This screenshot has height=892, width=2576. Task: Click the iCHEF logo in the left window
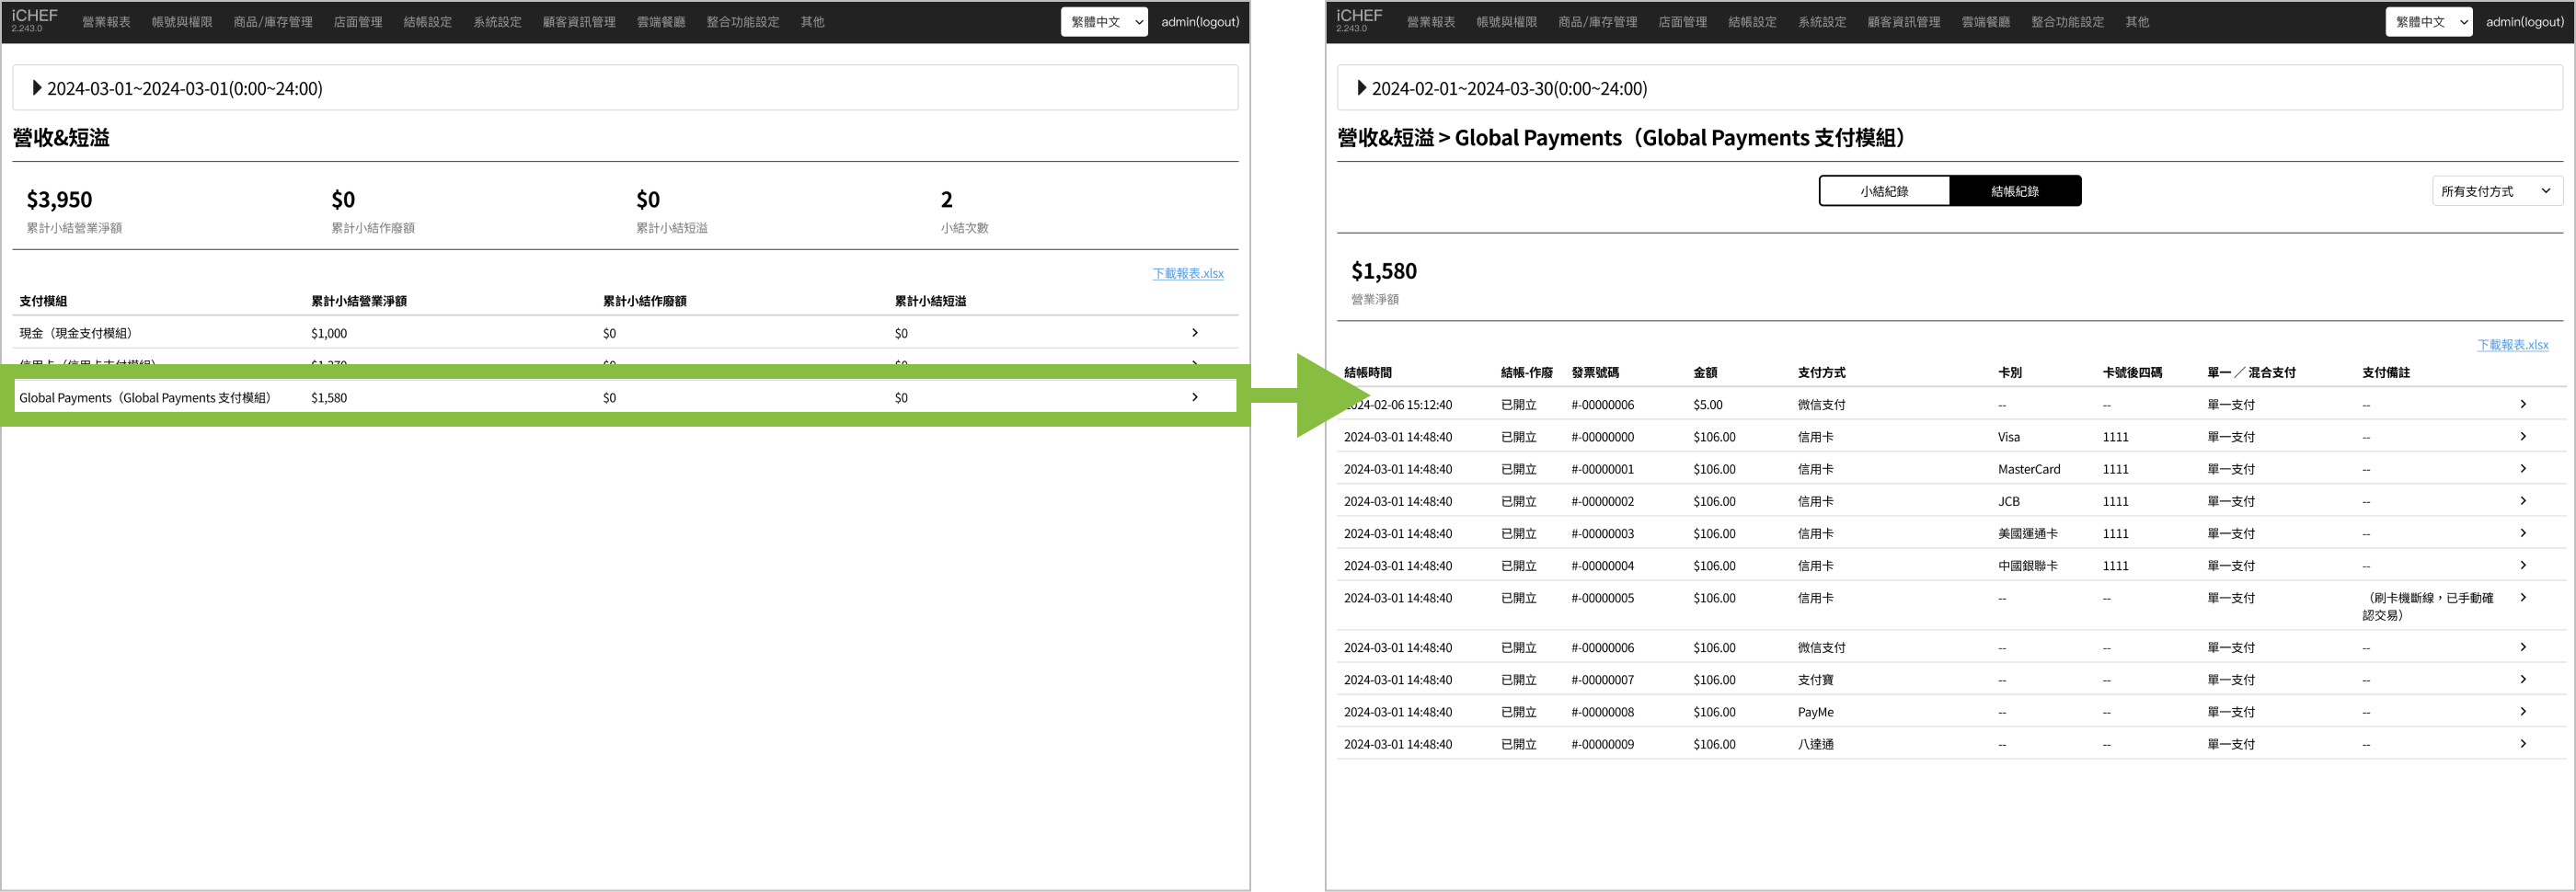35,20
